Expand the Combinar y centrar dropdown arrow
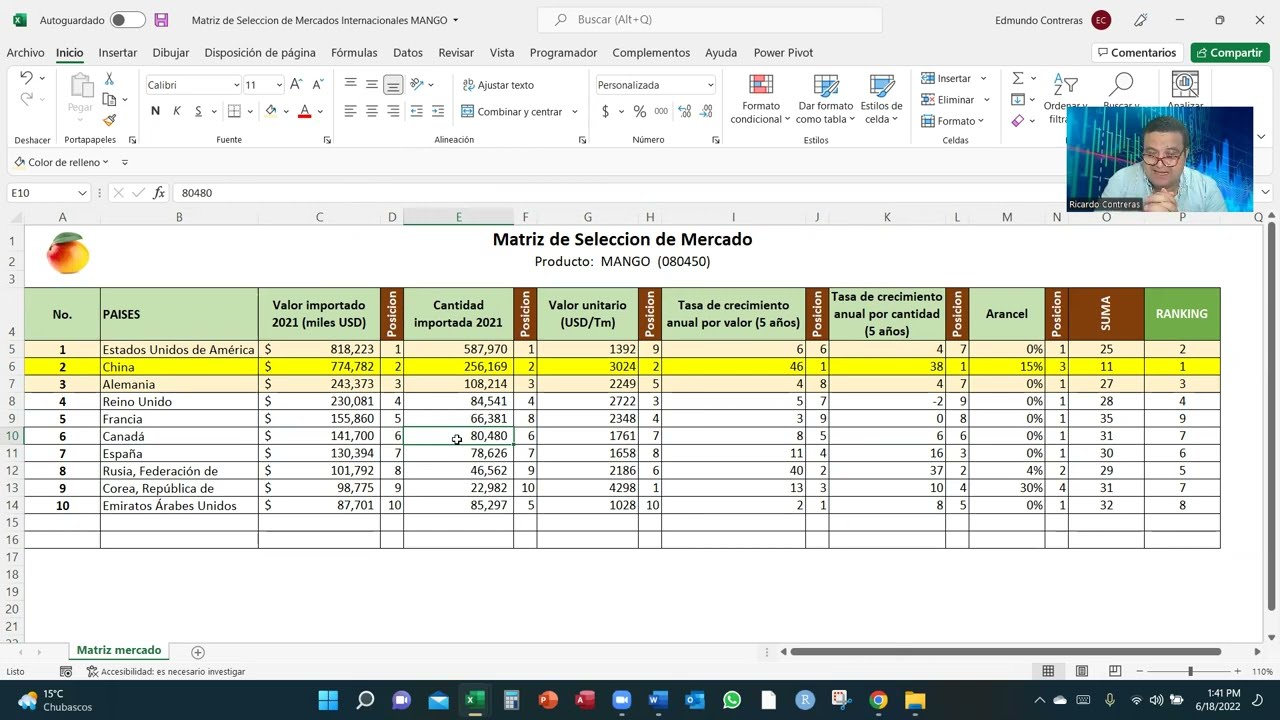The height and width of the screenshot is (720, 1280). [x=575, y=112]
